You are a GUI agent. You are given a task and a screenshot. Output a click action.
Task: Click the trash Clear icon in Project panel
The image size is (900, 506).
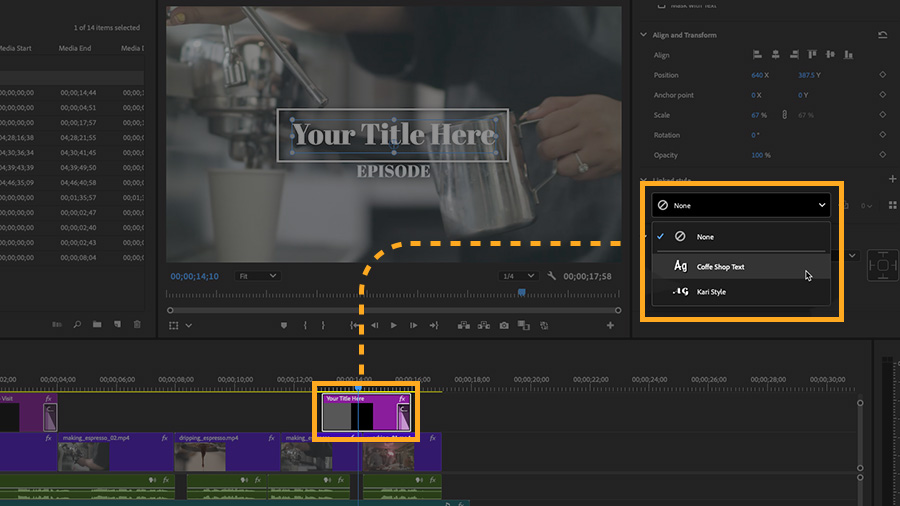(137, 324)
